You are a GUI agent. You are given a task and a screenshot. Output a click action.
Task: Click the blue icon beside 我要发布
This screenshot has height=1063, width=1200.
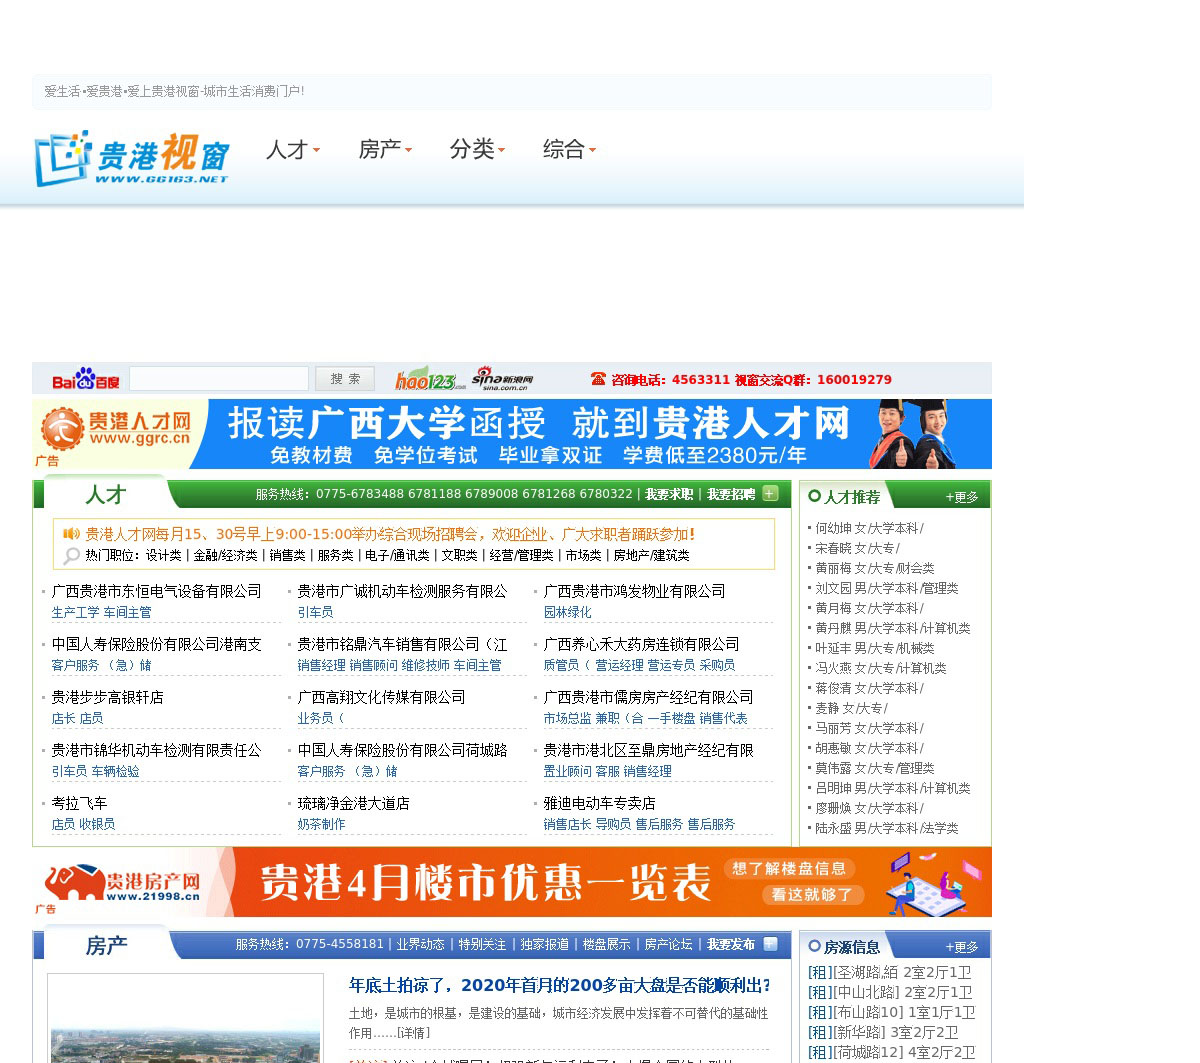coord(770,943)
